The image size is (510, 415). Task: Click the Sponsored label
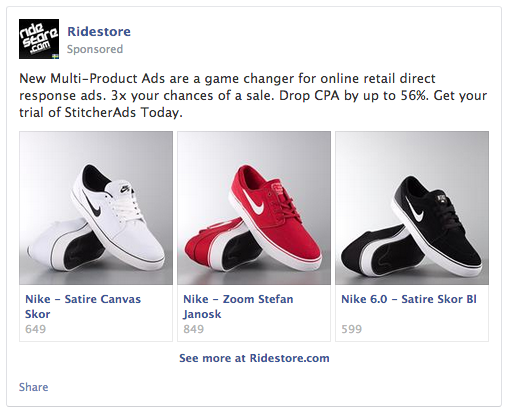click(95, 49)
